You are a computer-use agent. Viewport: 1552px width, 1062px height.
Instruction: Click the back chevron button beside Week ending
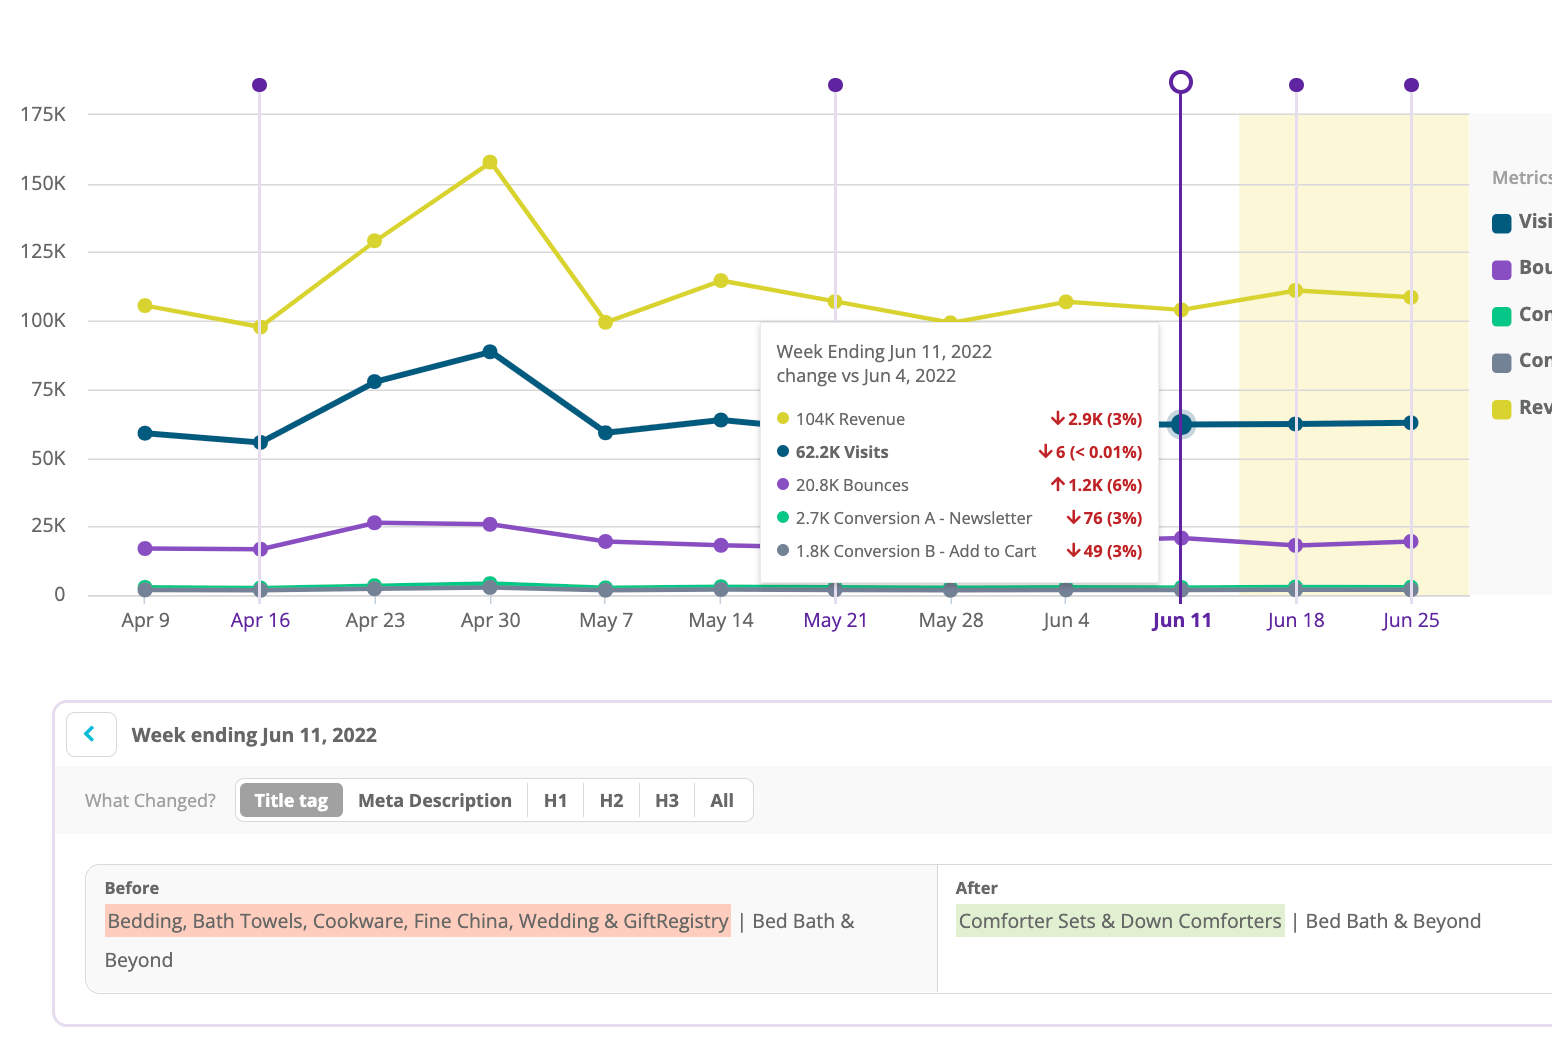[91, 734]
